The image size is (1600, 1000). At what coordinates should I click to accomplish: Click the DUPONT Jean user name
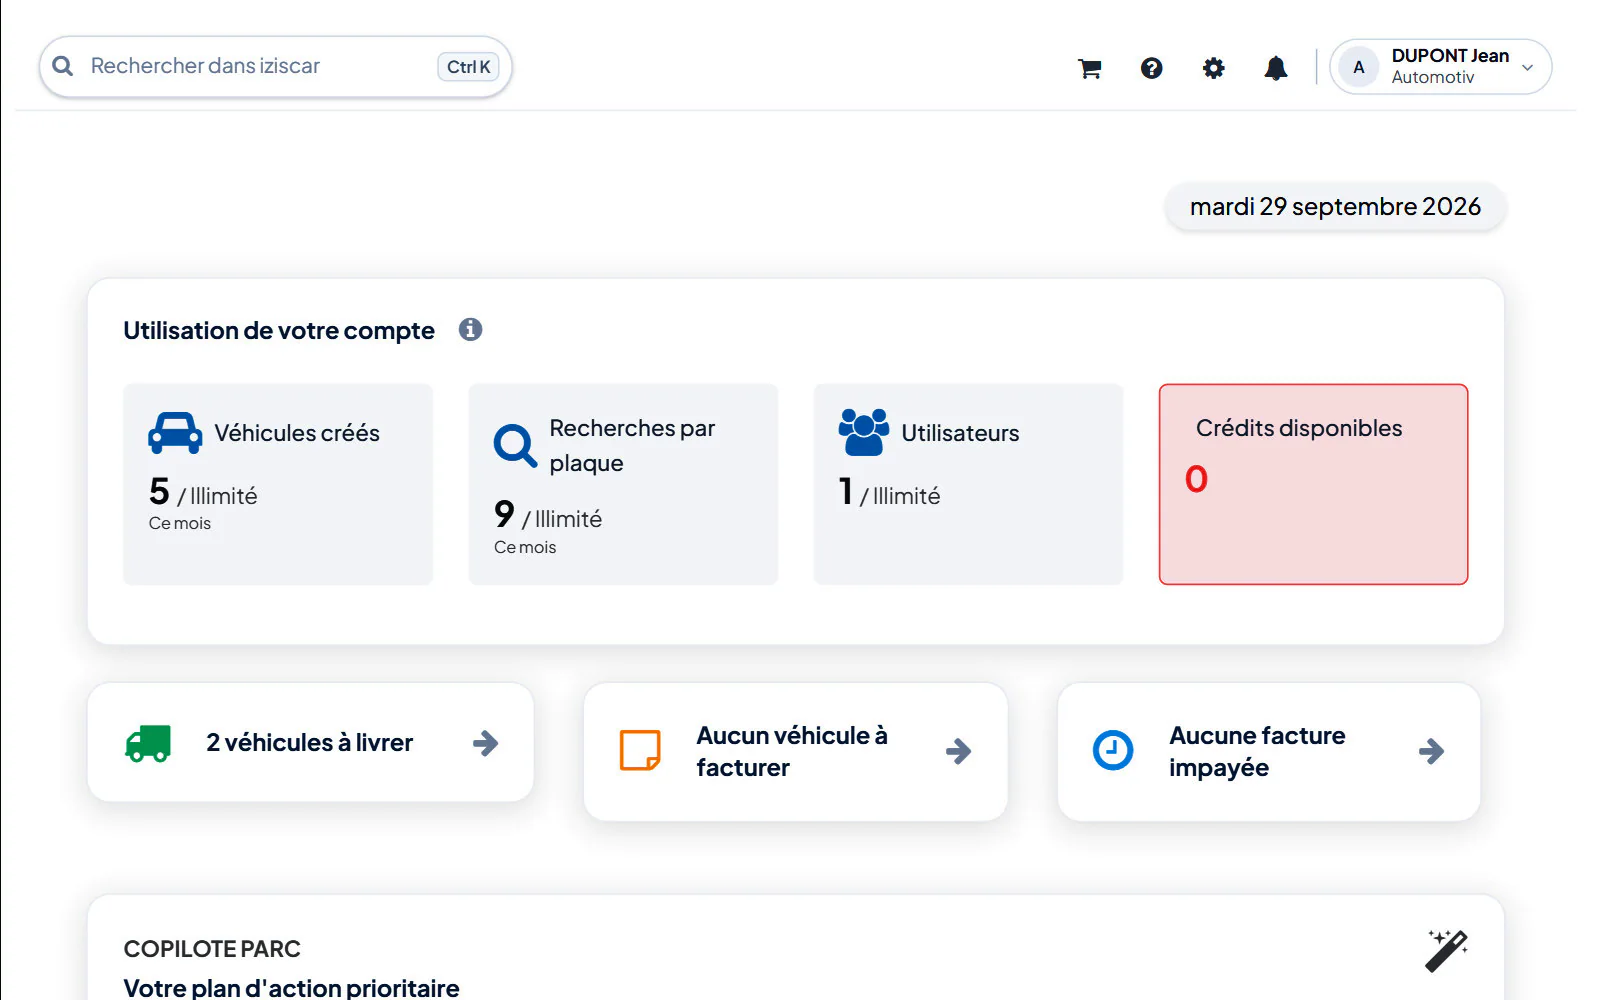pyautogui.click(x=1451, y=56)
